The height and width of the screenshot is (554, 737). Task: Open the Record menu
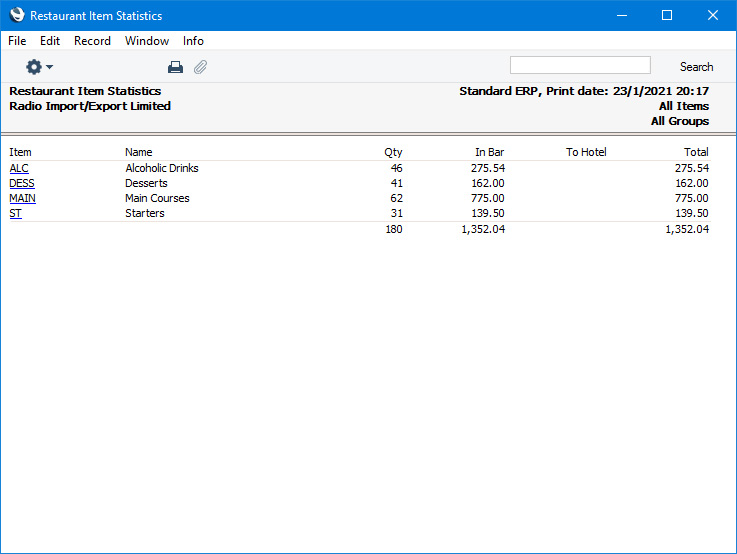[x=92, y=41]
